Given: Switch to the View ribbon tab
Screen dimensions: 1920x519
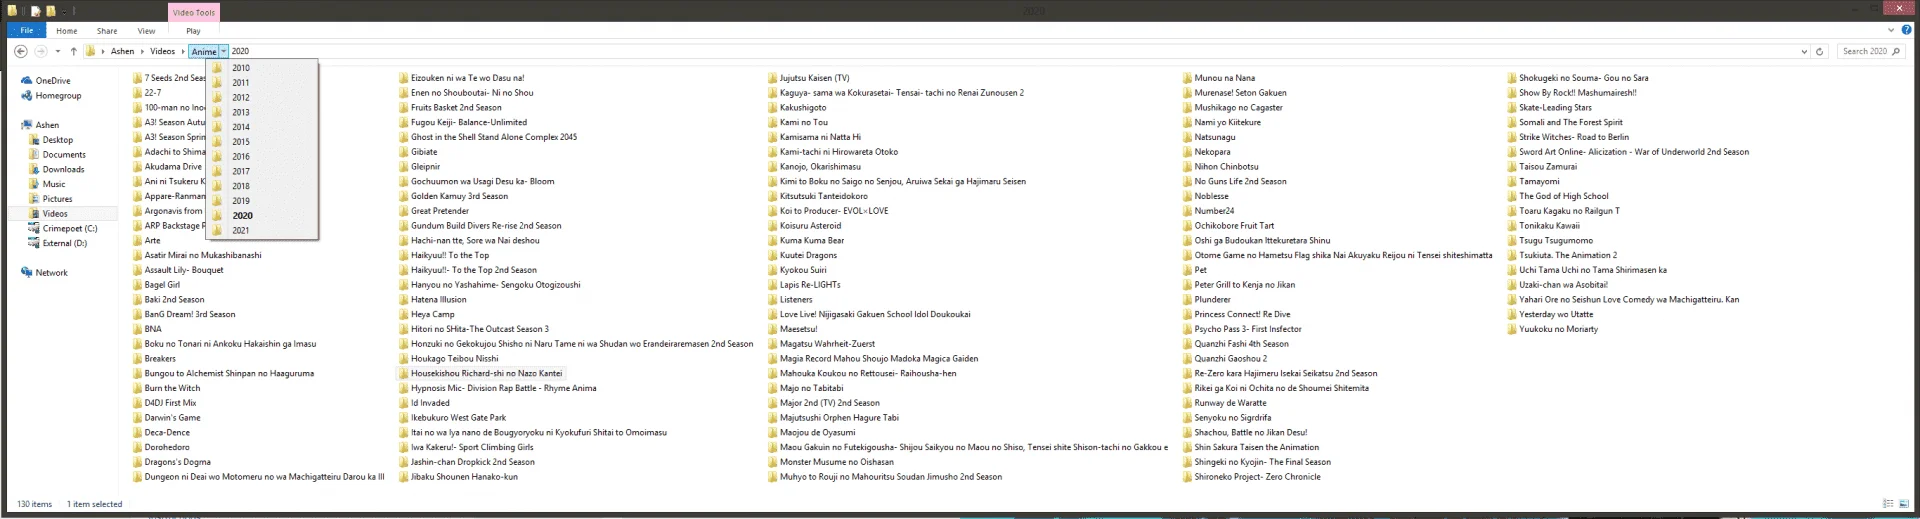Looking at the screenshot, I should coord(146,31).
